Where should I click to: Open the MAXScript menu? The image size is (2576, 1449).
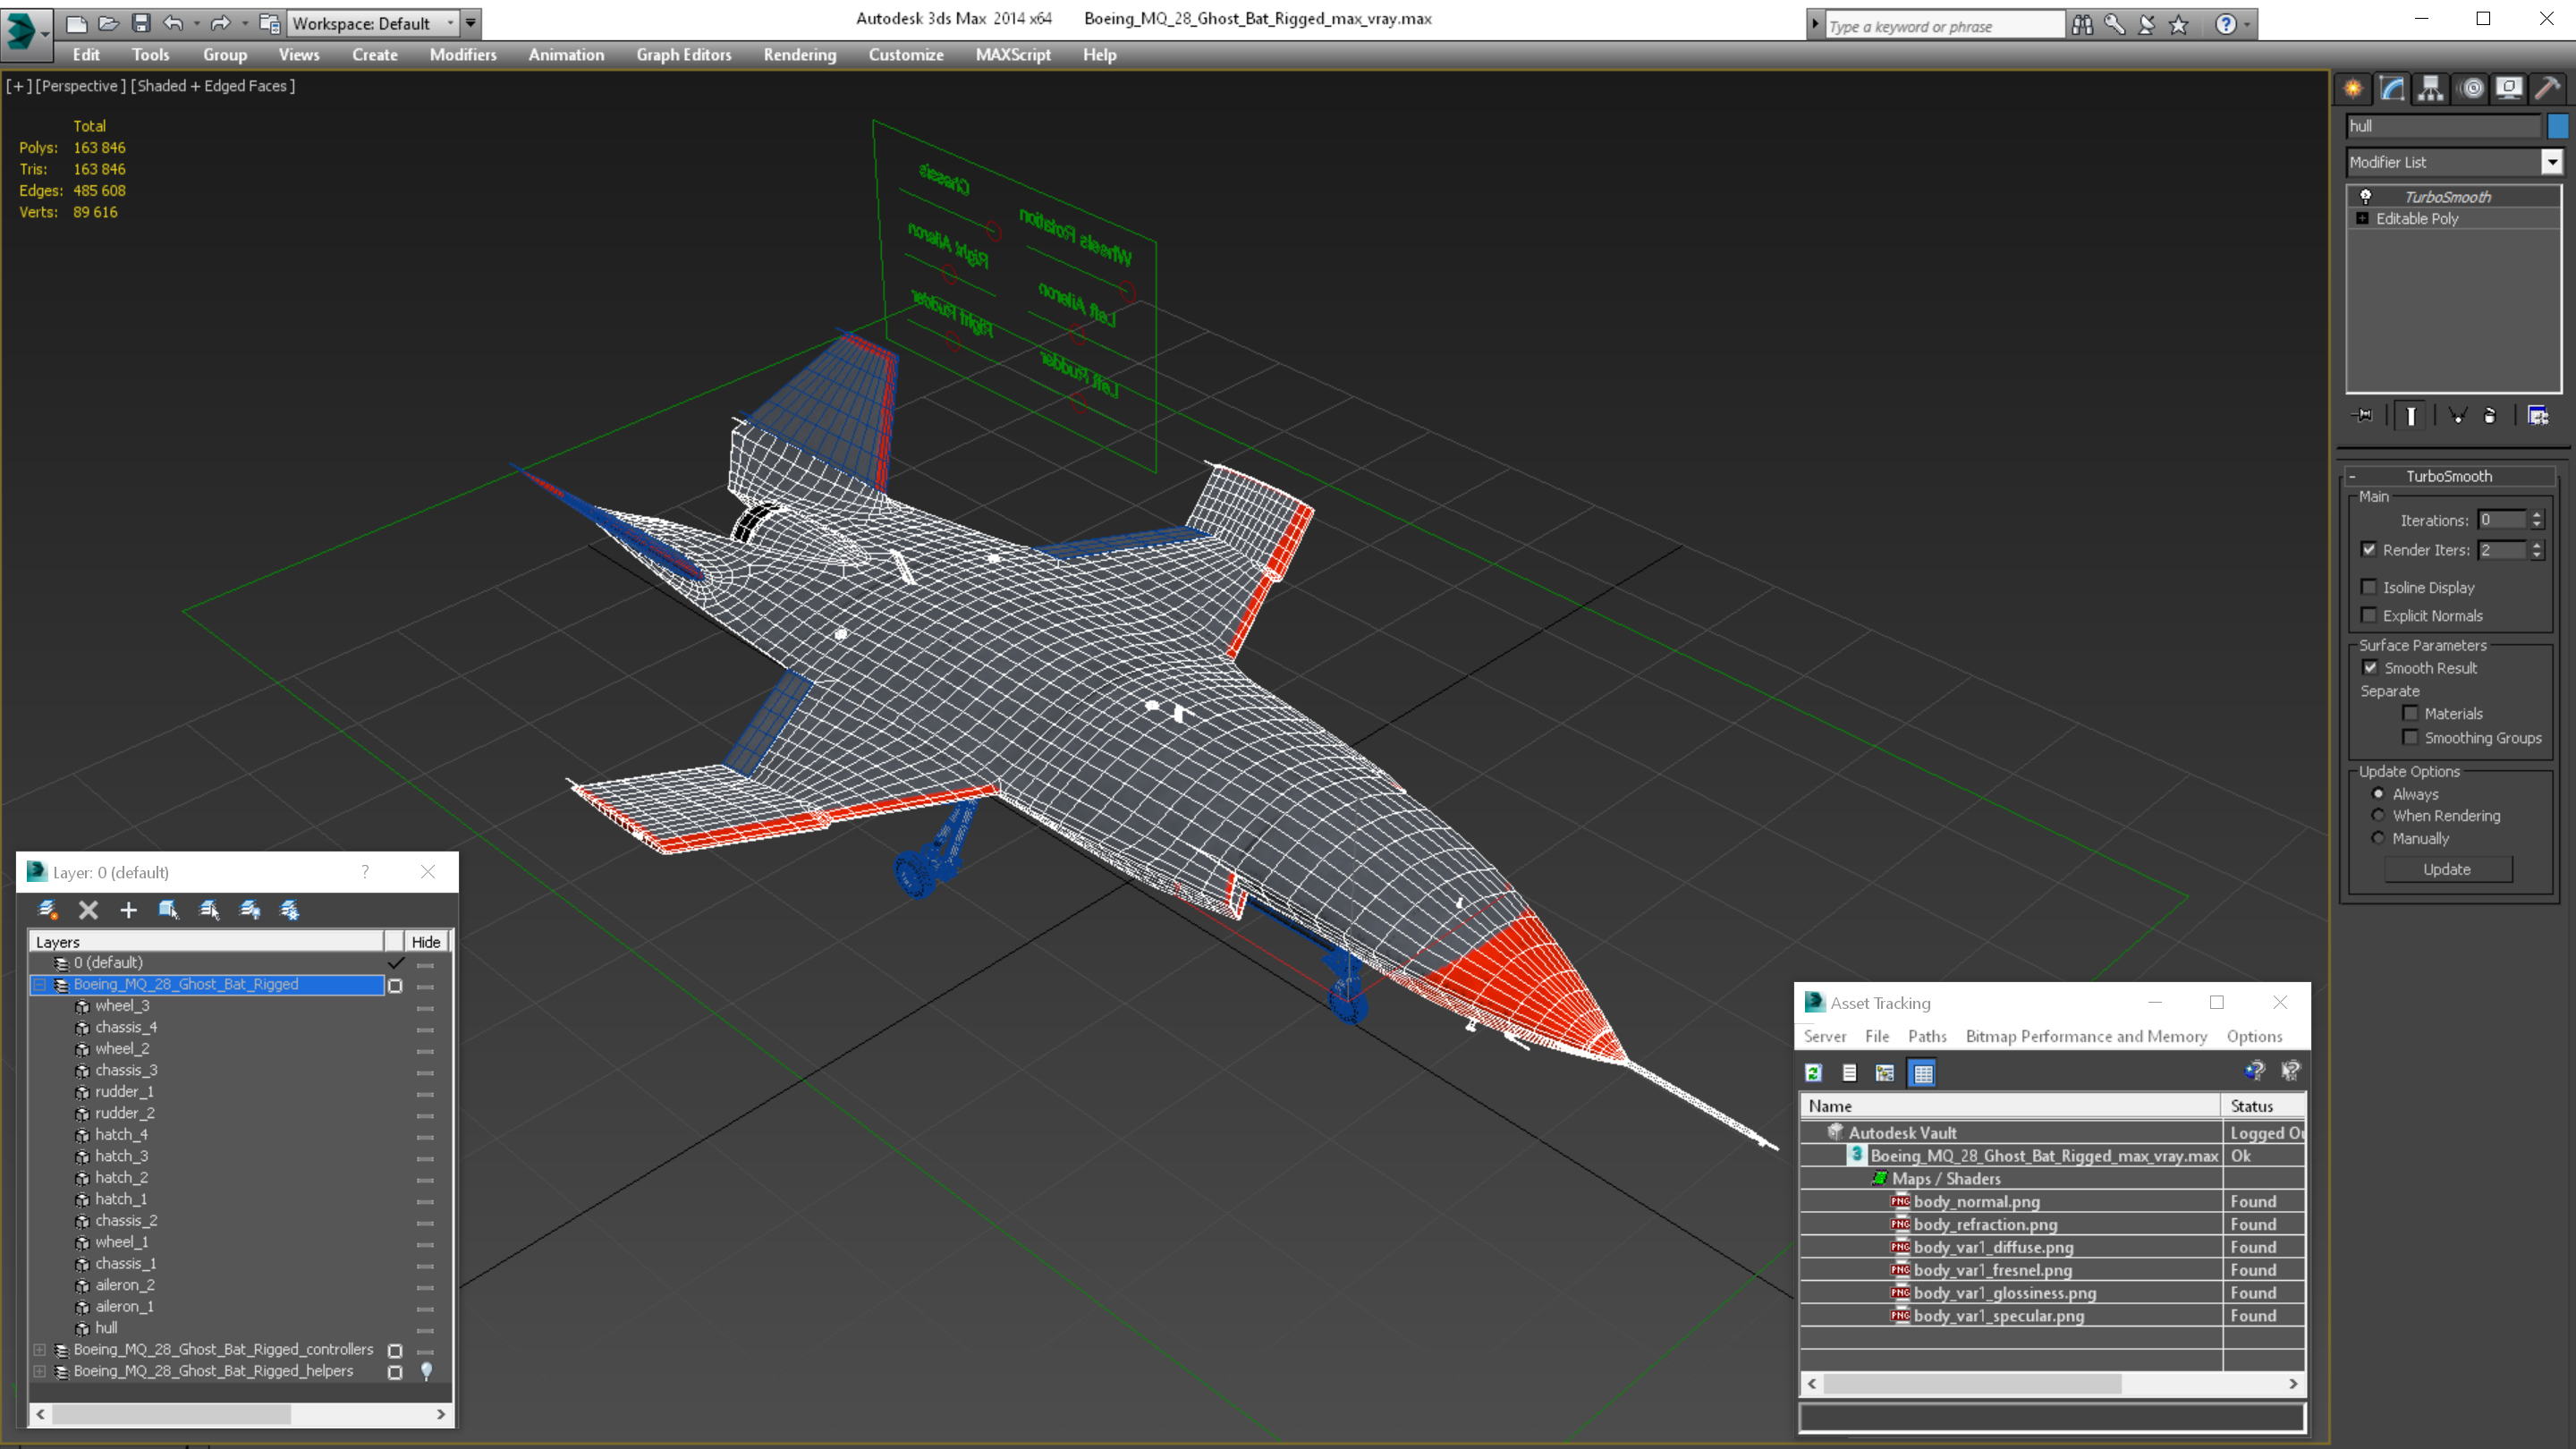1013,55
